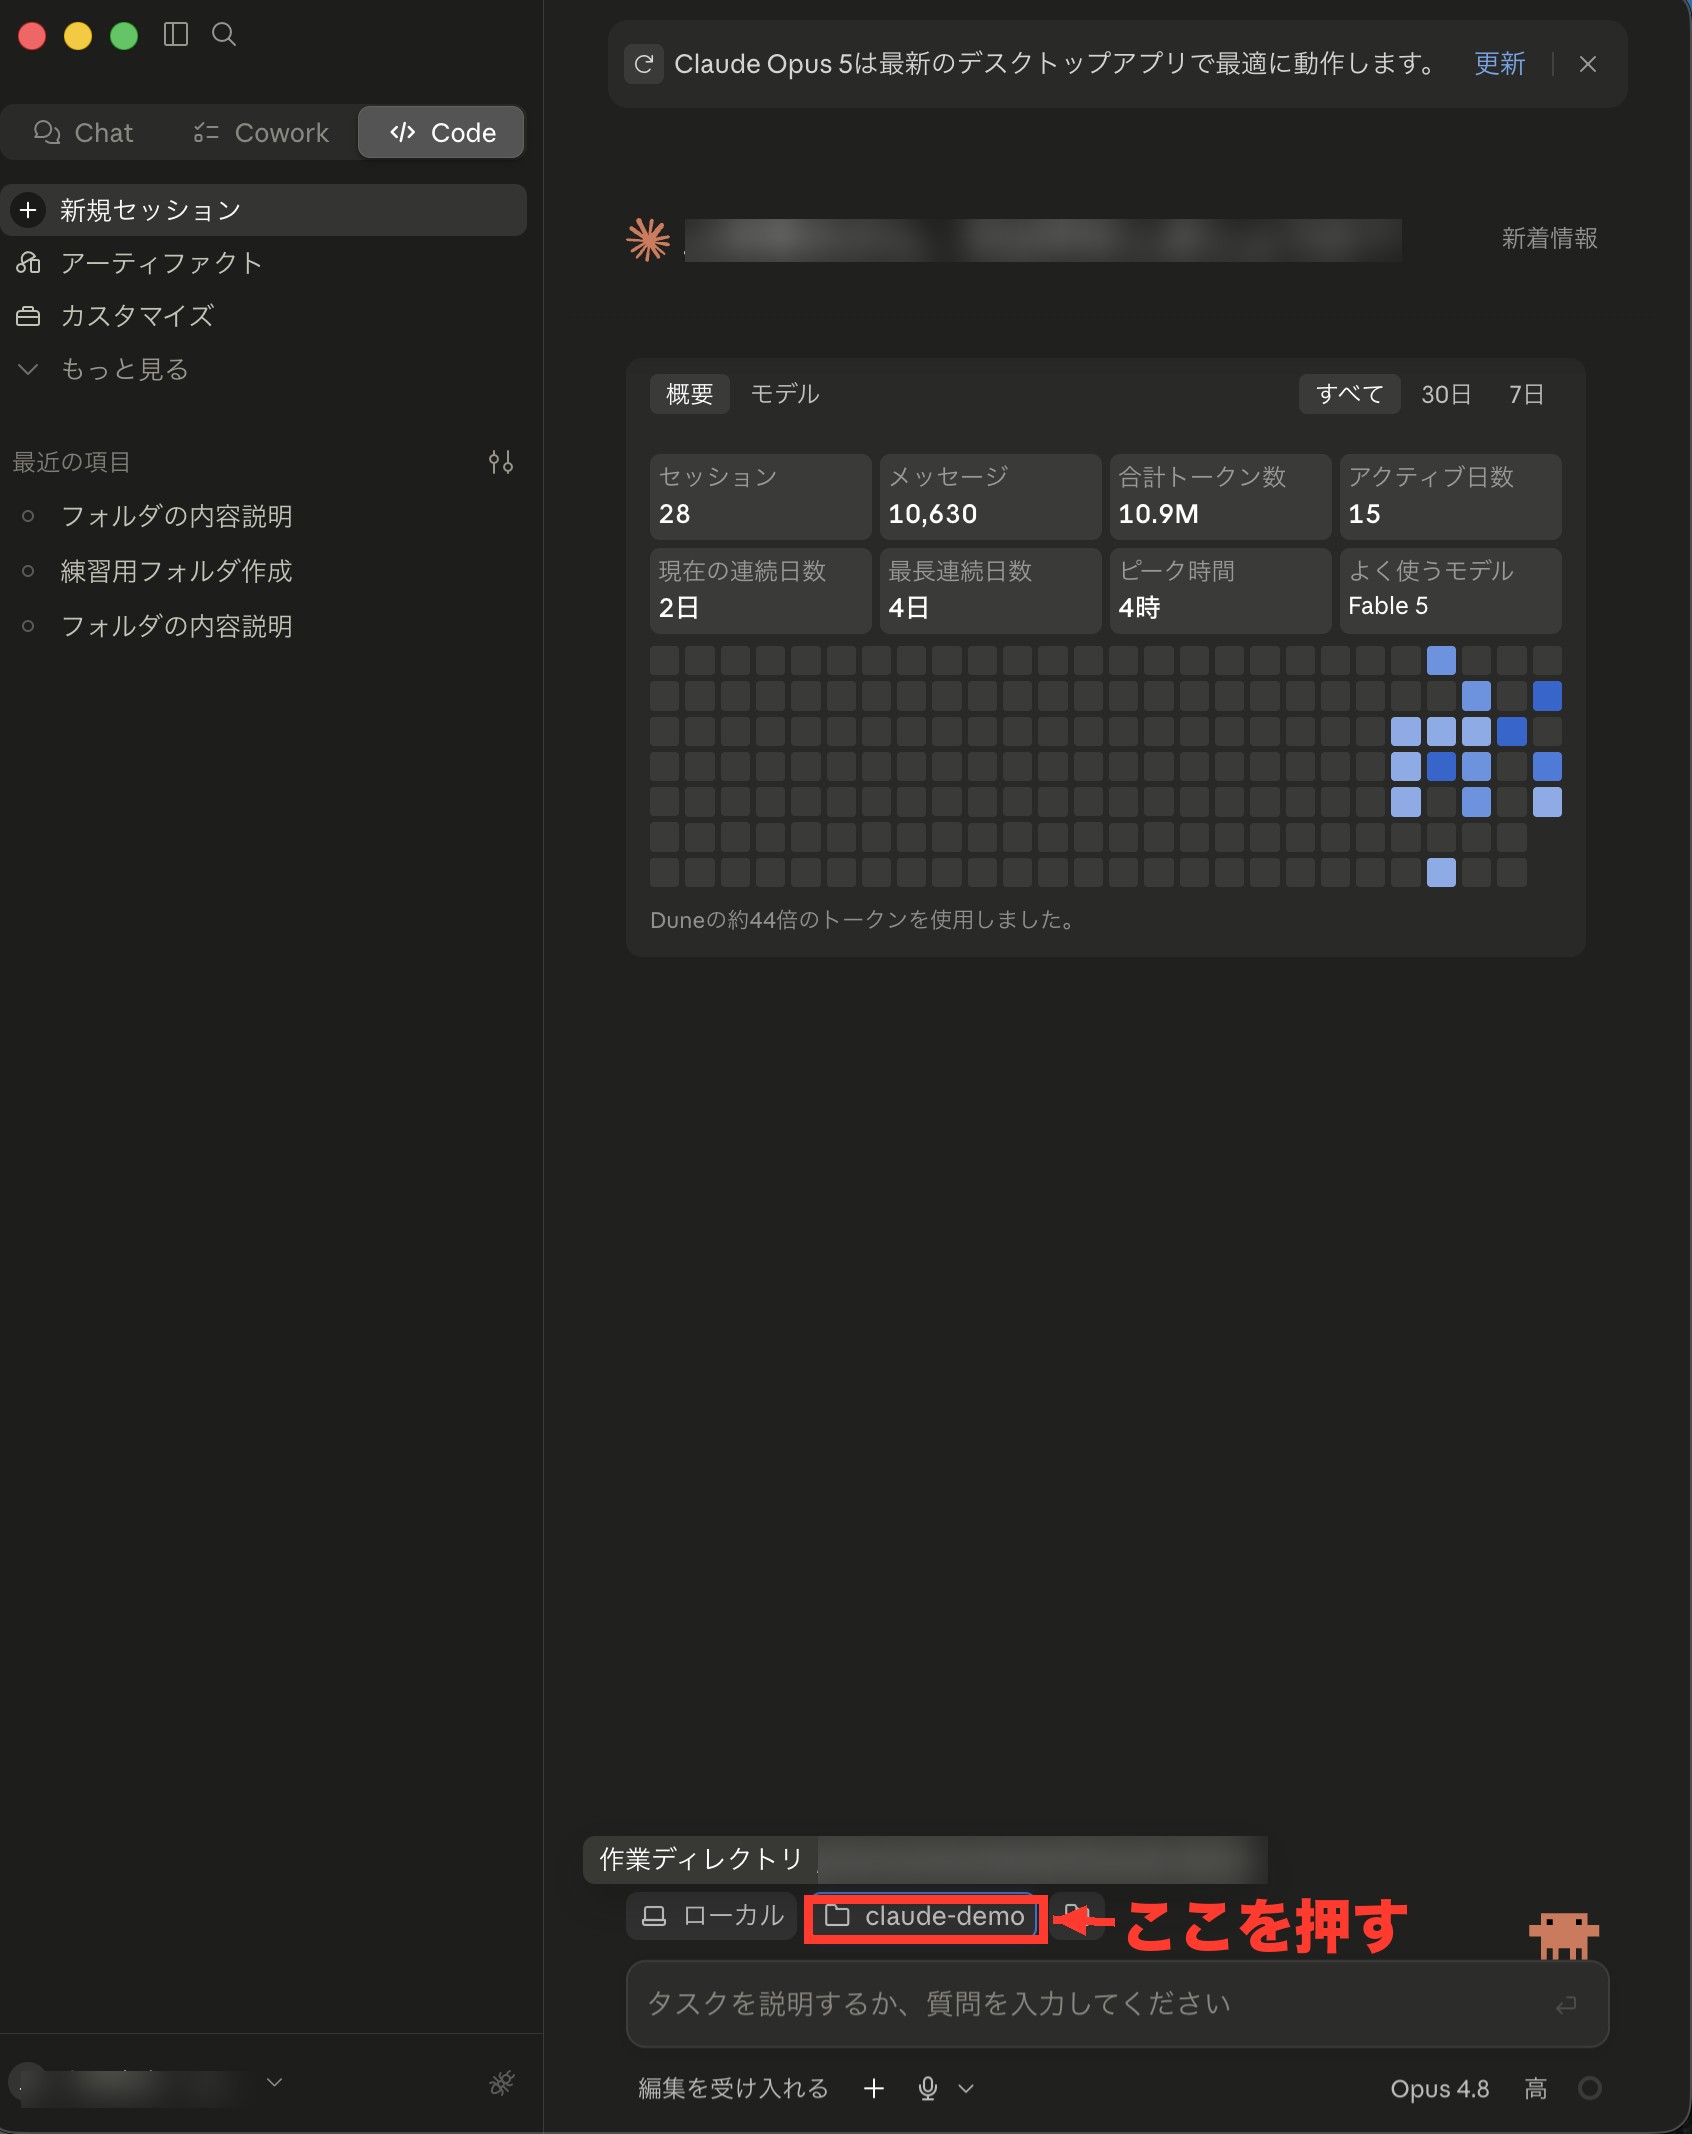This screenshot has height=2134, width=1692.
Task: Click the plus attach icon below input
Action: point(873,2088)
